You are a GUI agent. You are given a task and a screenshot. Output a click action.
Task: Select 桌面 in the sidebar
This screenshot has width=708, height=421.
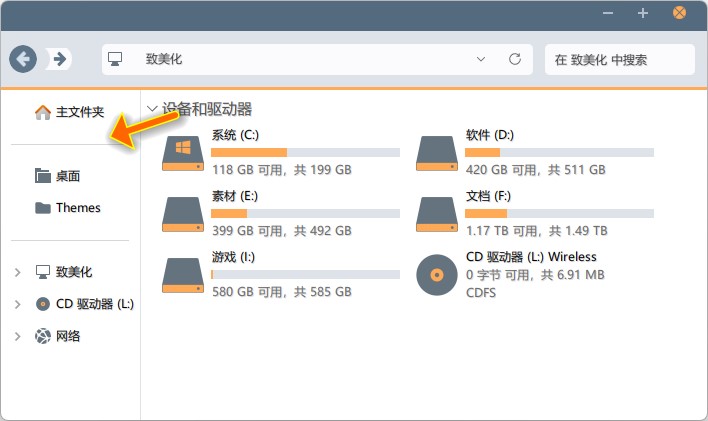coord(67,176)
